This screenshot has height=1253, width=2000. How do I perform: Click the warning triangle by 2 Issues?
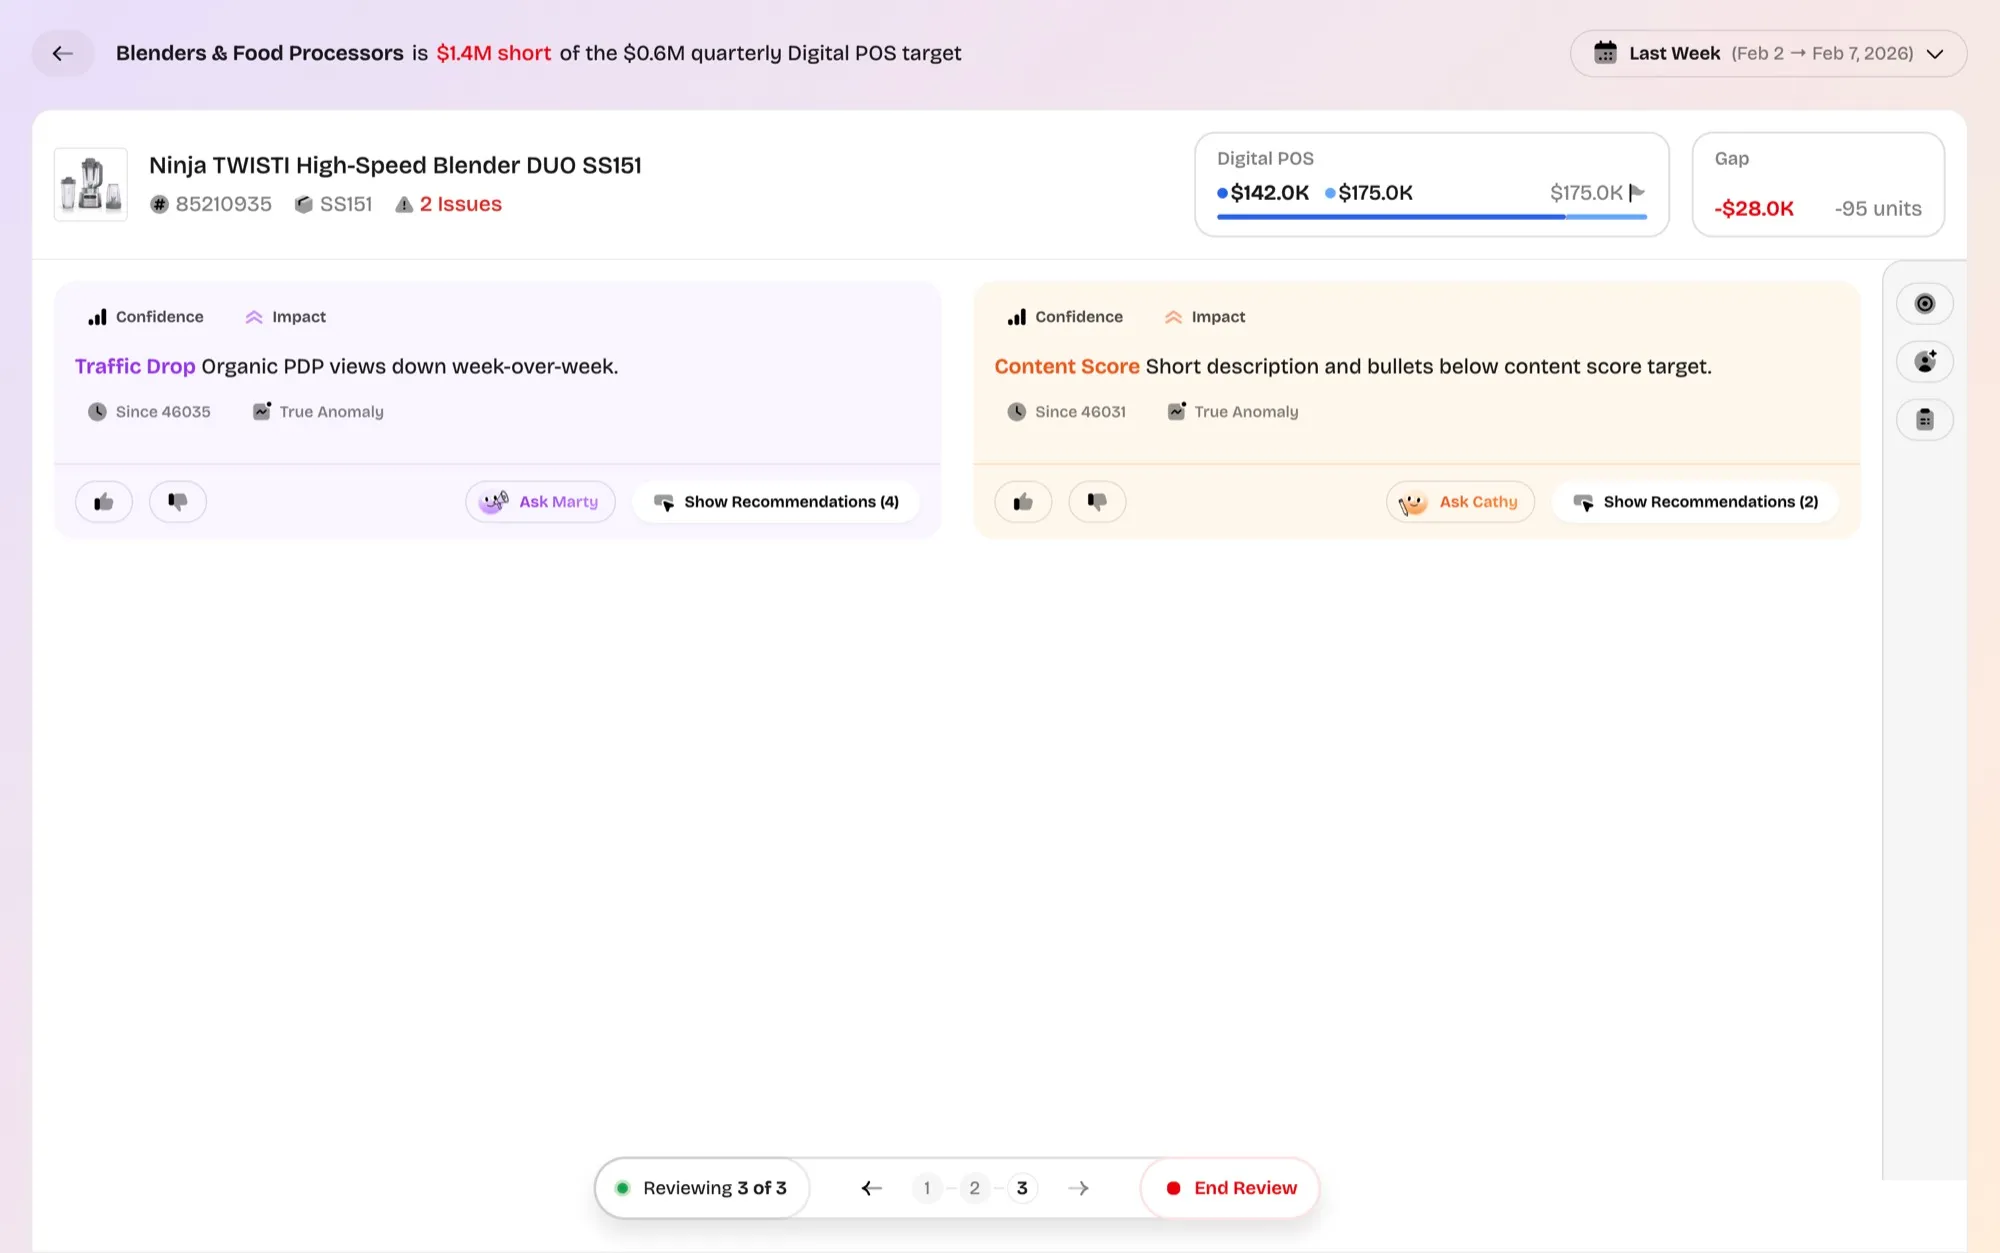coord(404,205)
